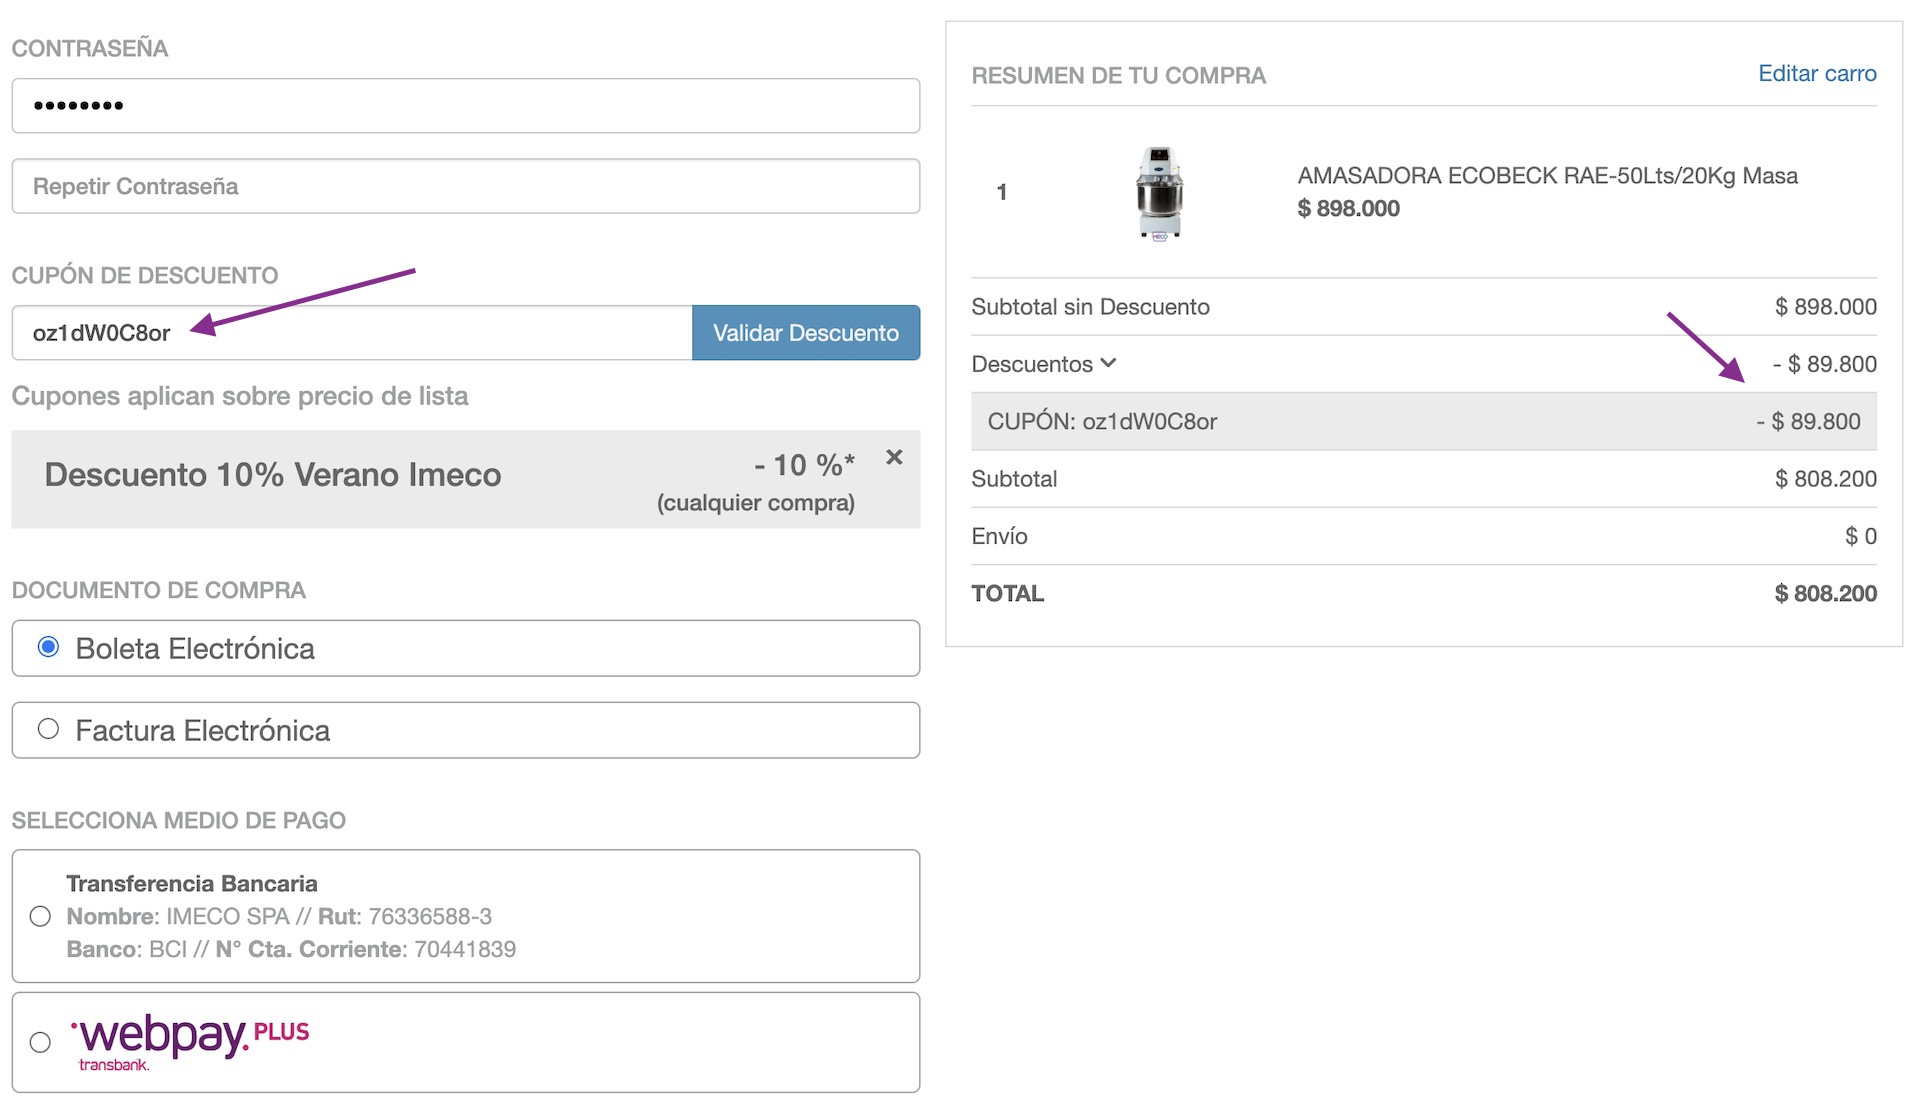Choose Webpay Plus payment radio
The image size is (1920, 1103).
click(x=40, y=1042)
